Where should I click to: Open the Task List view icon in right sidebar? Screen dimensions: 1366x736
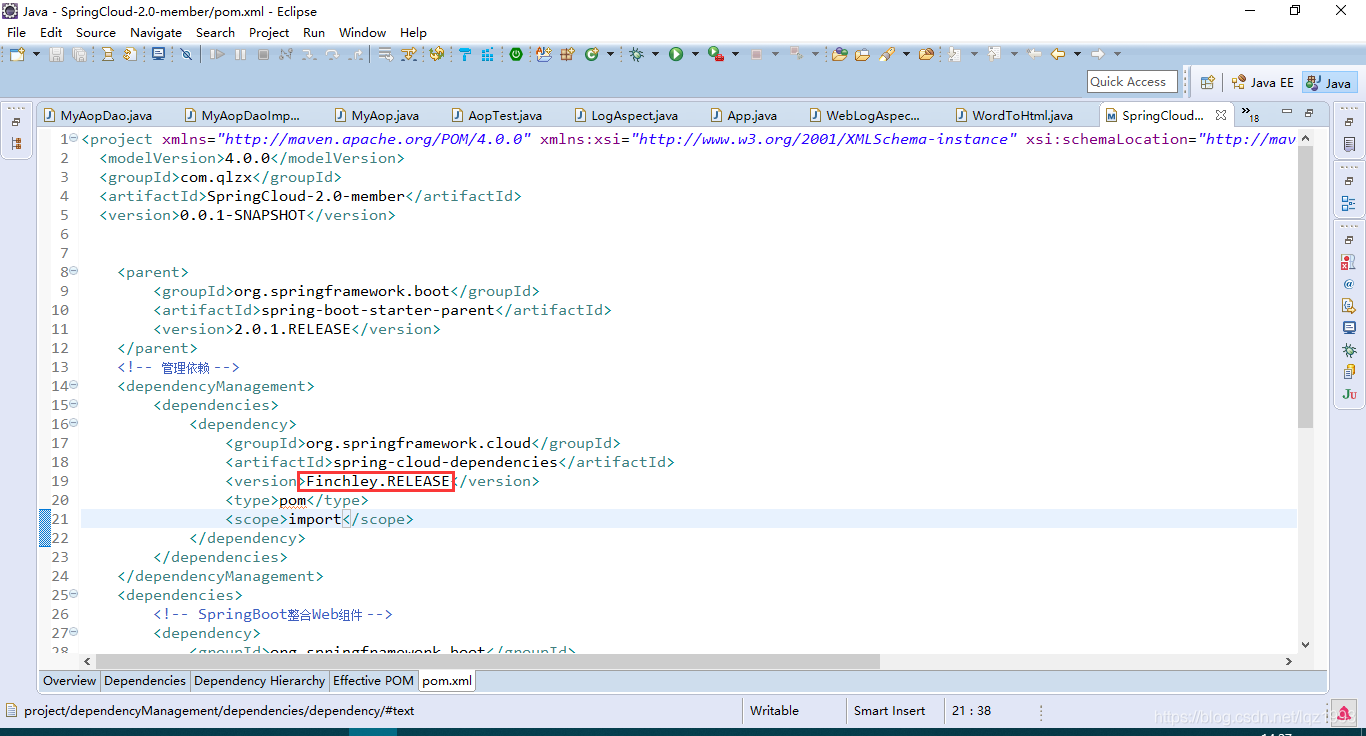pyautogui.click(x=1349, y=145)
